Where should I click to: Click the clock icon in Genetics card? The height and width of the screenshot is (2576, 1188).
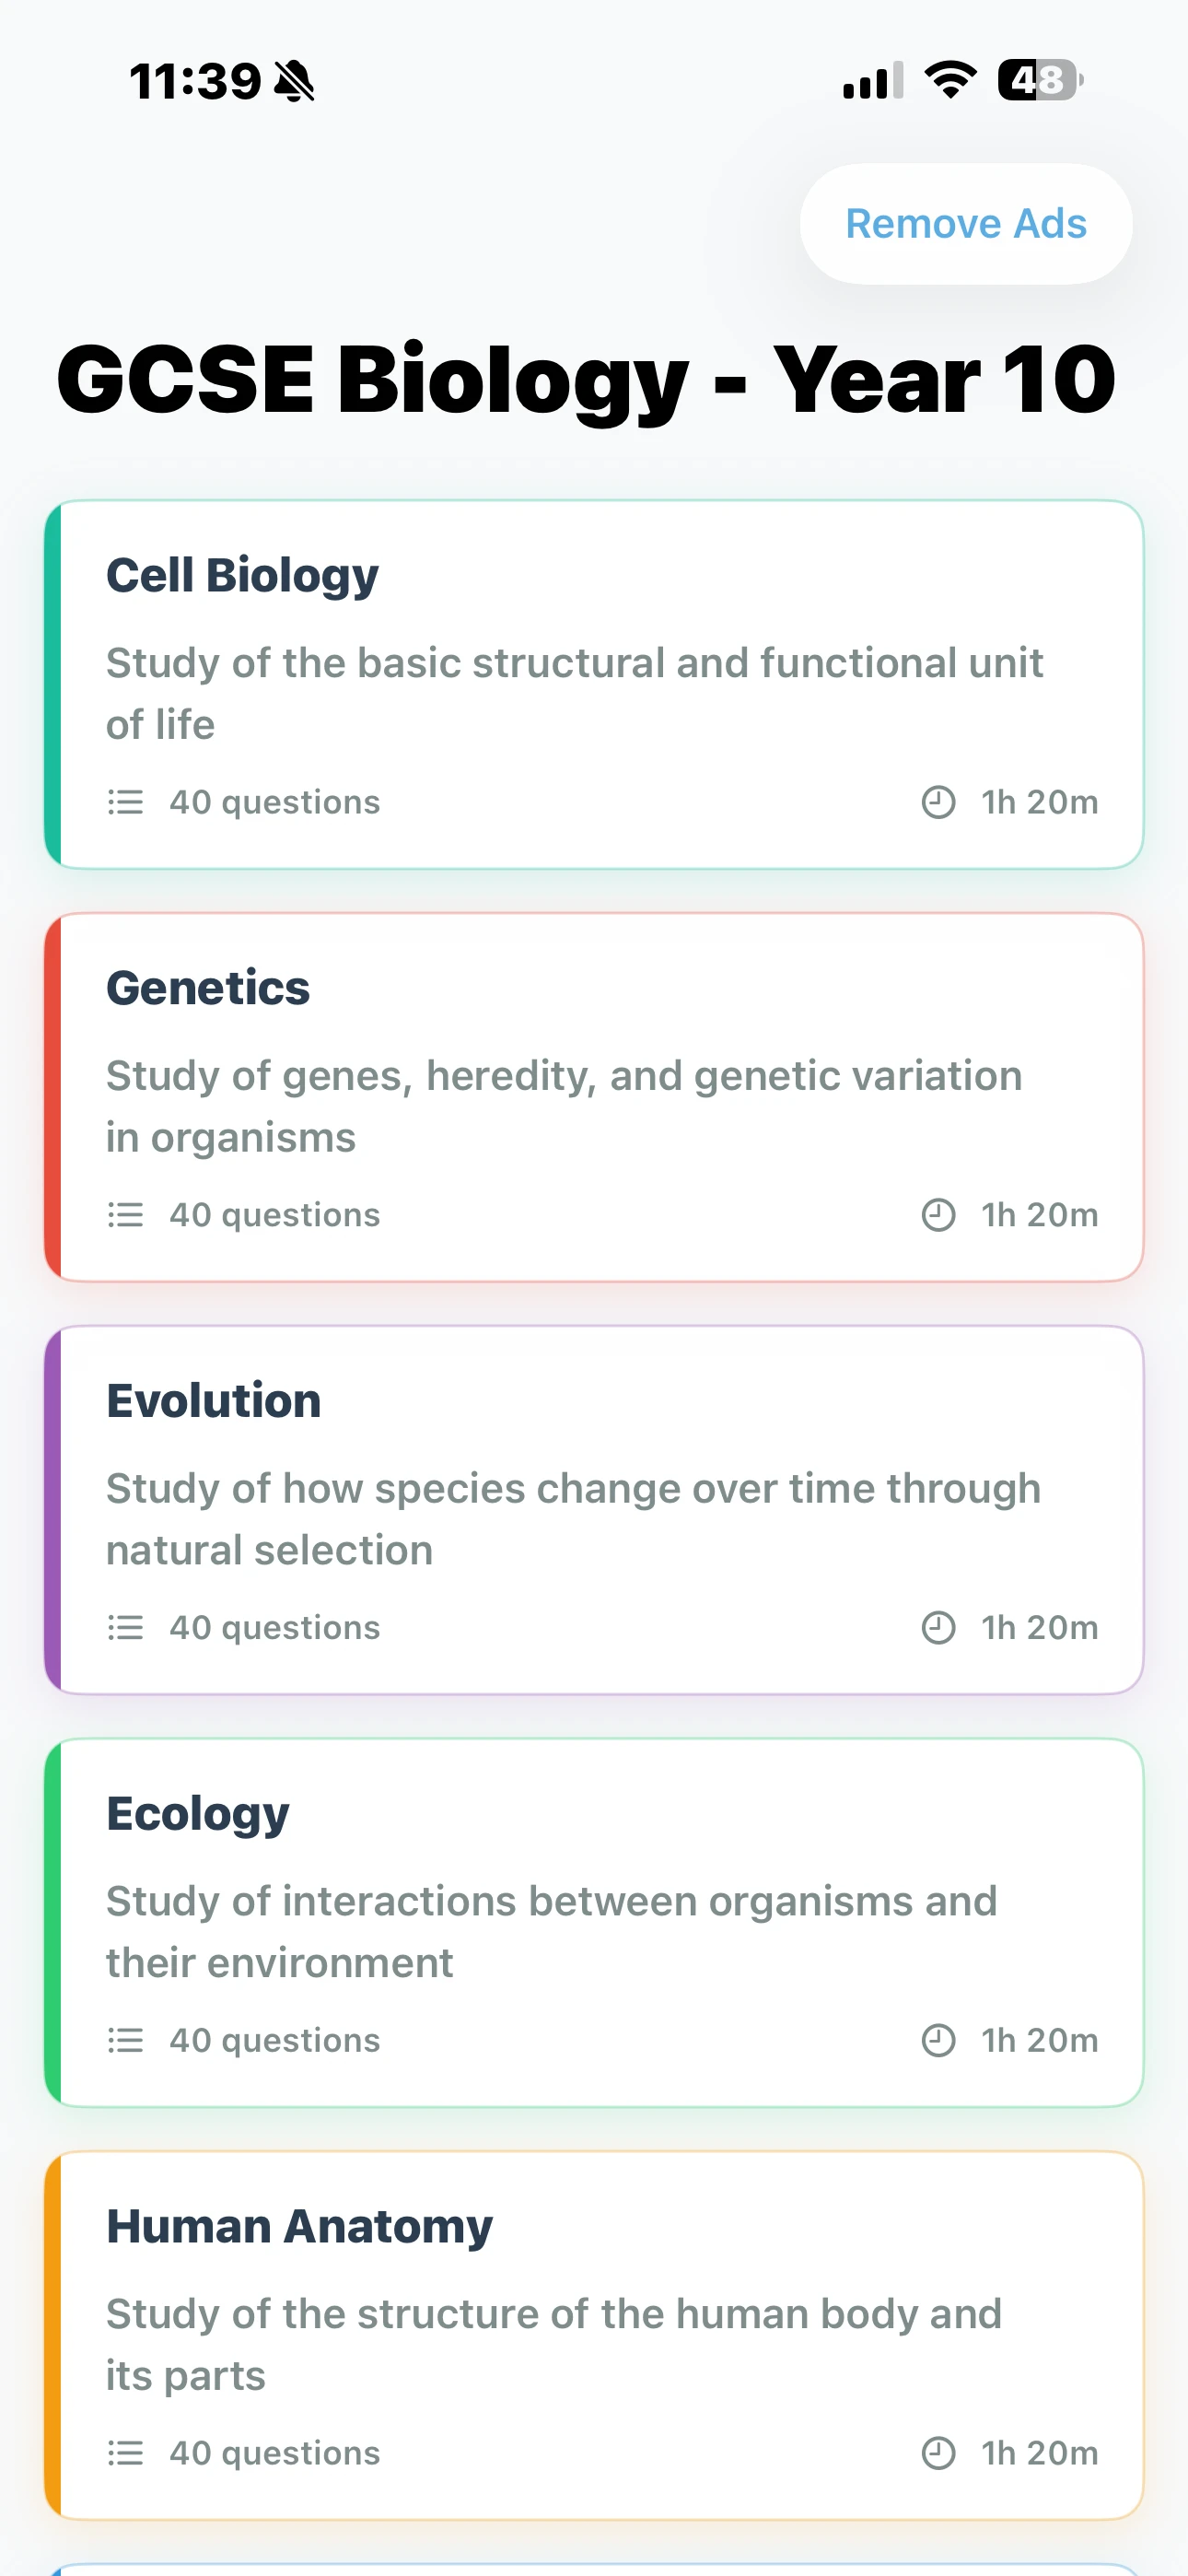(x=938, y=1215)
